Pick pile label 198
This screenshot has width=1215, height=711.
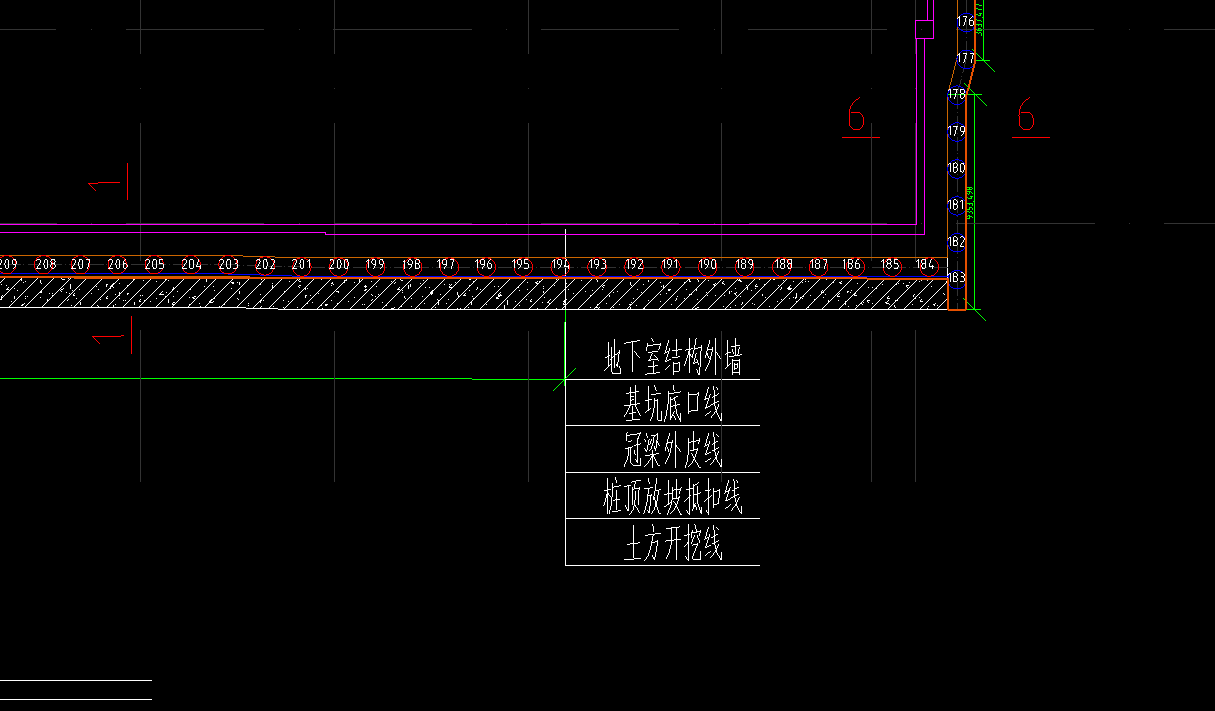[411, 265]
